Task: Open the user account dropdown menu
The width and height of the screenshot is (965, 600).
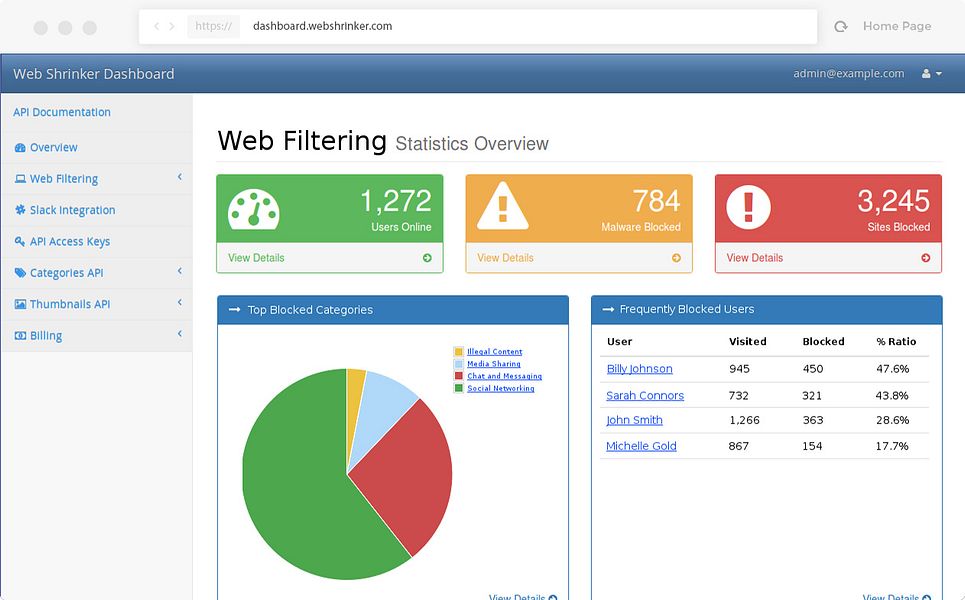Action: pyautogui.click(x=932, y=74)
